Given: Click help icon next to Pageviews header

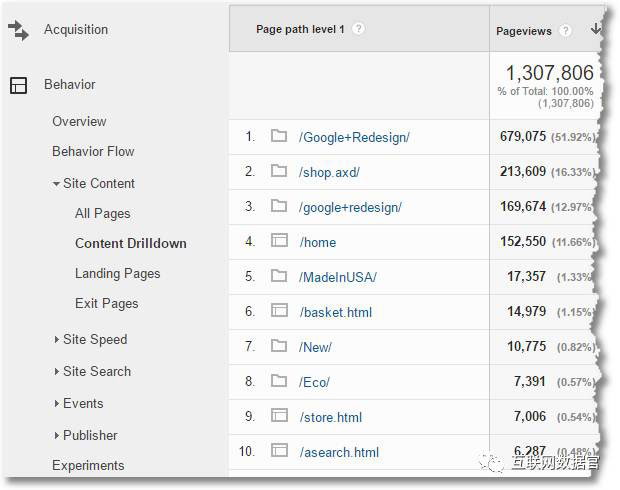Looking at the screenshot, I should coord(566,31).
